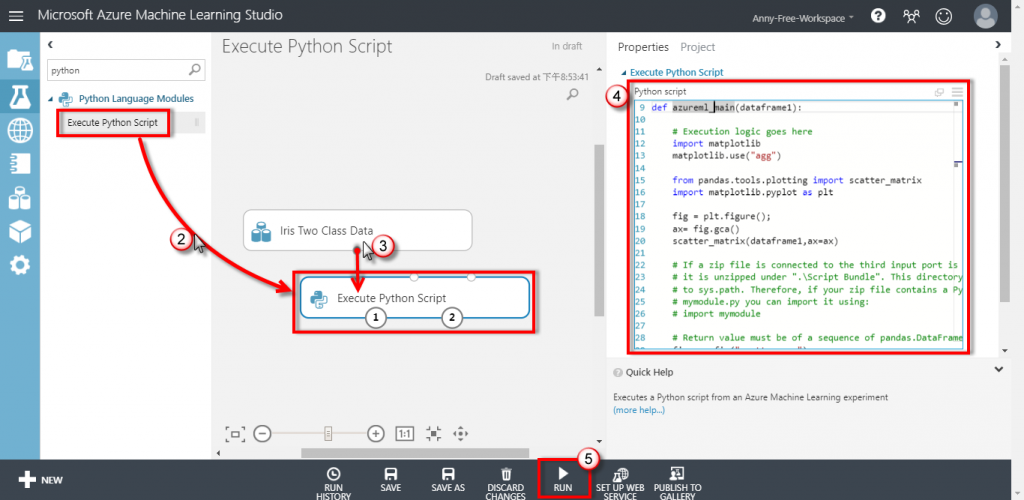Toggle the pan mode arrows icon

click(x=461, y=433)
